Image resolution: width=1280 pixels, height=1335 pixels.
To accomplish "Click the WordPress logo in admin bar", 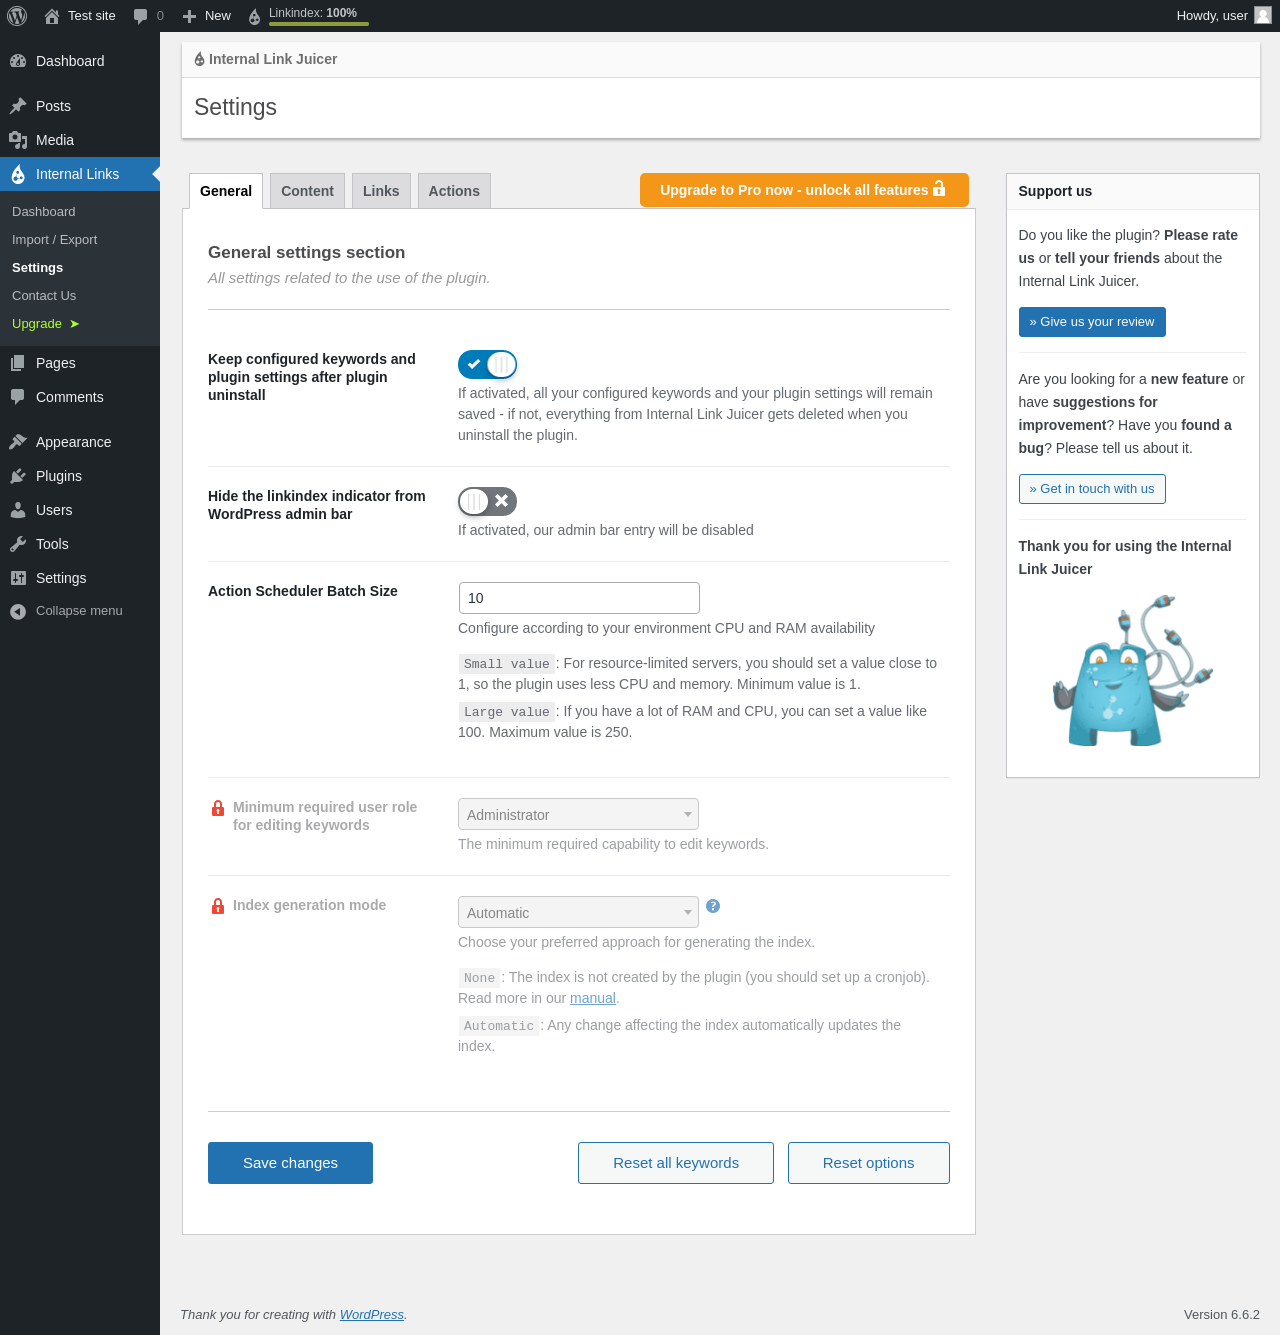I will pyautogui.click(x=17, y=16).
